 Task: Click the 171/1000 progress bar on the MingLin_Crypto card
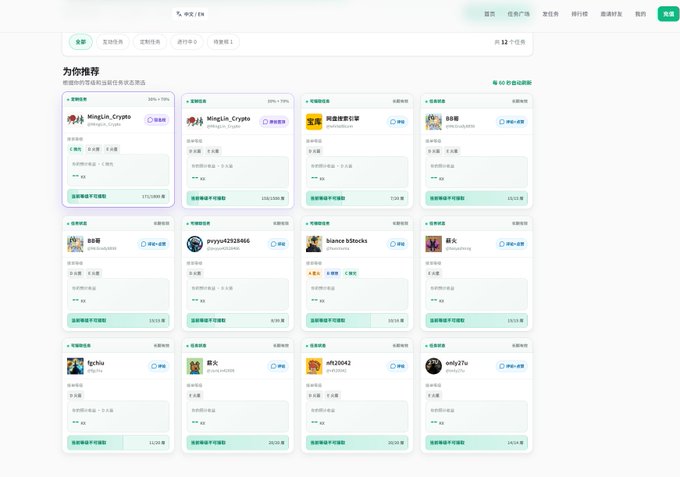point(118,196)
